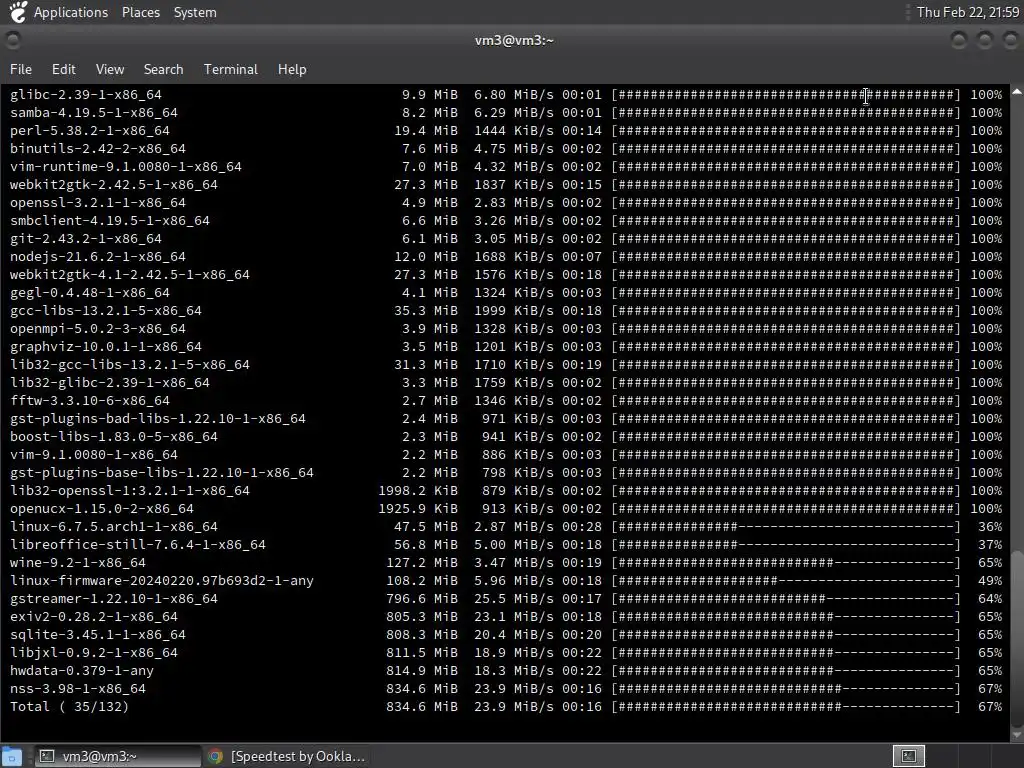Click gst-plugins-base-libs-1.22.10-1-x86_64 text
1024x768 pixels.
pyautogui.click(x=162, y=473)
